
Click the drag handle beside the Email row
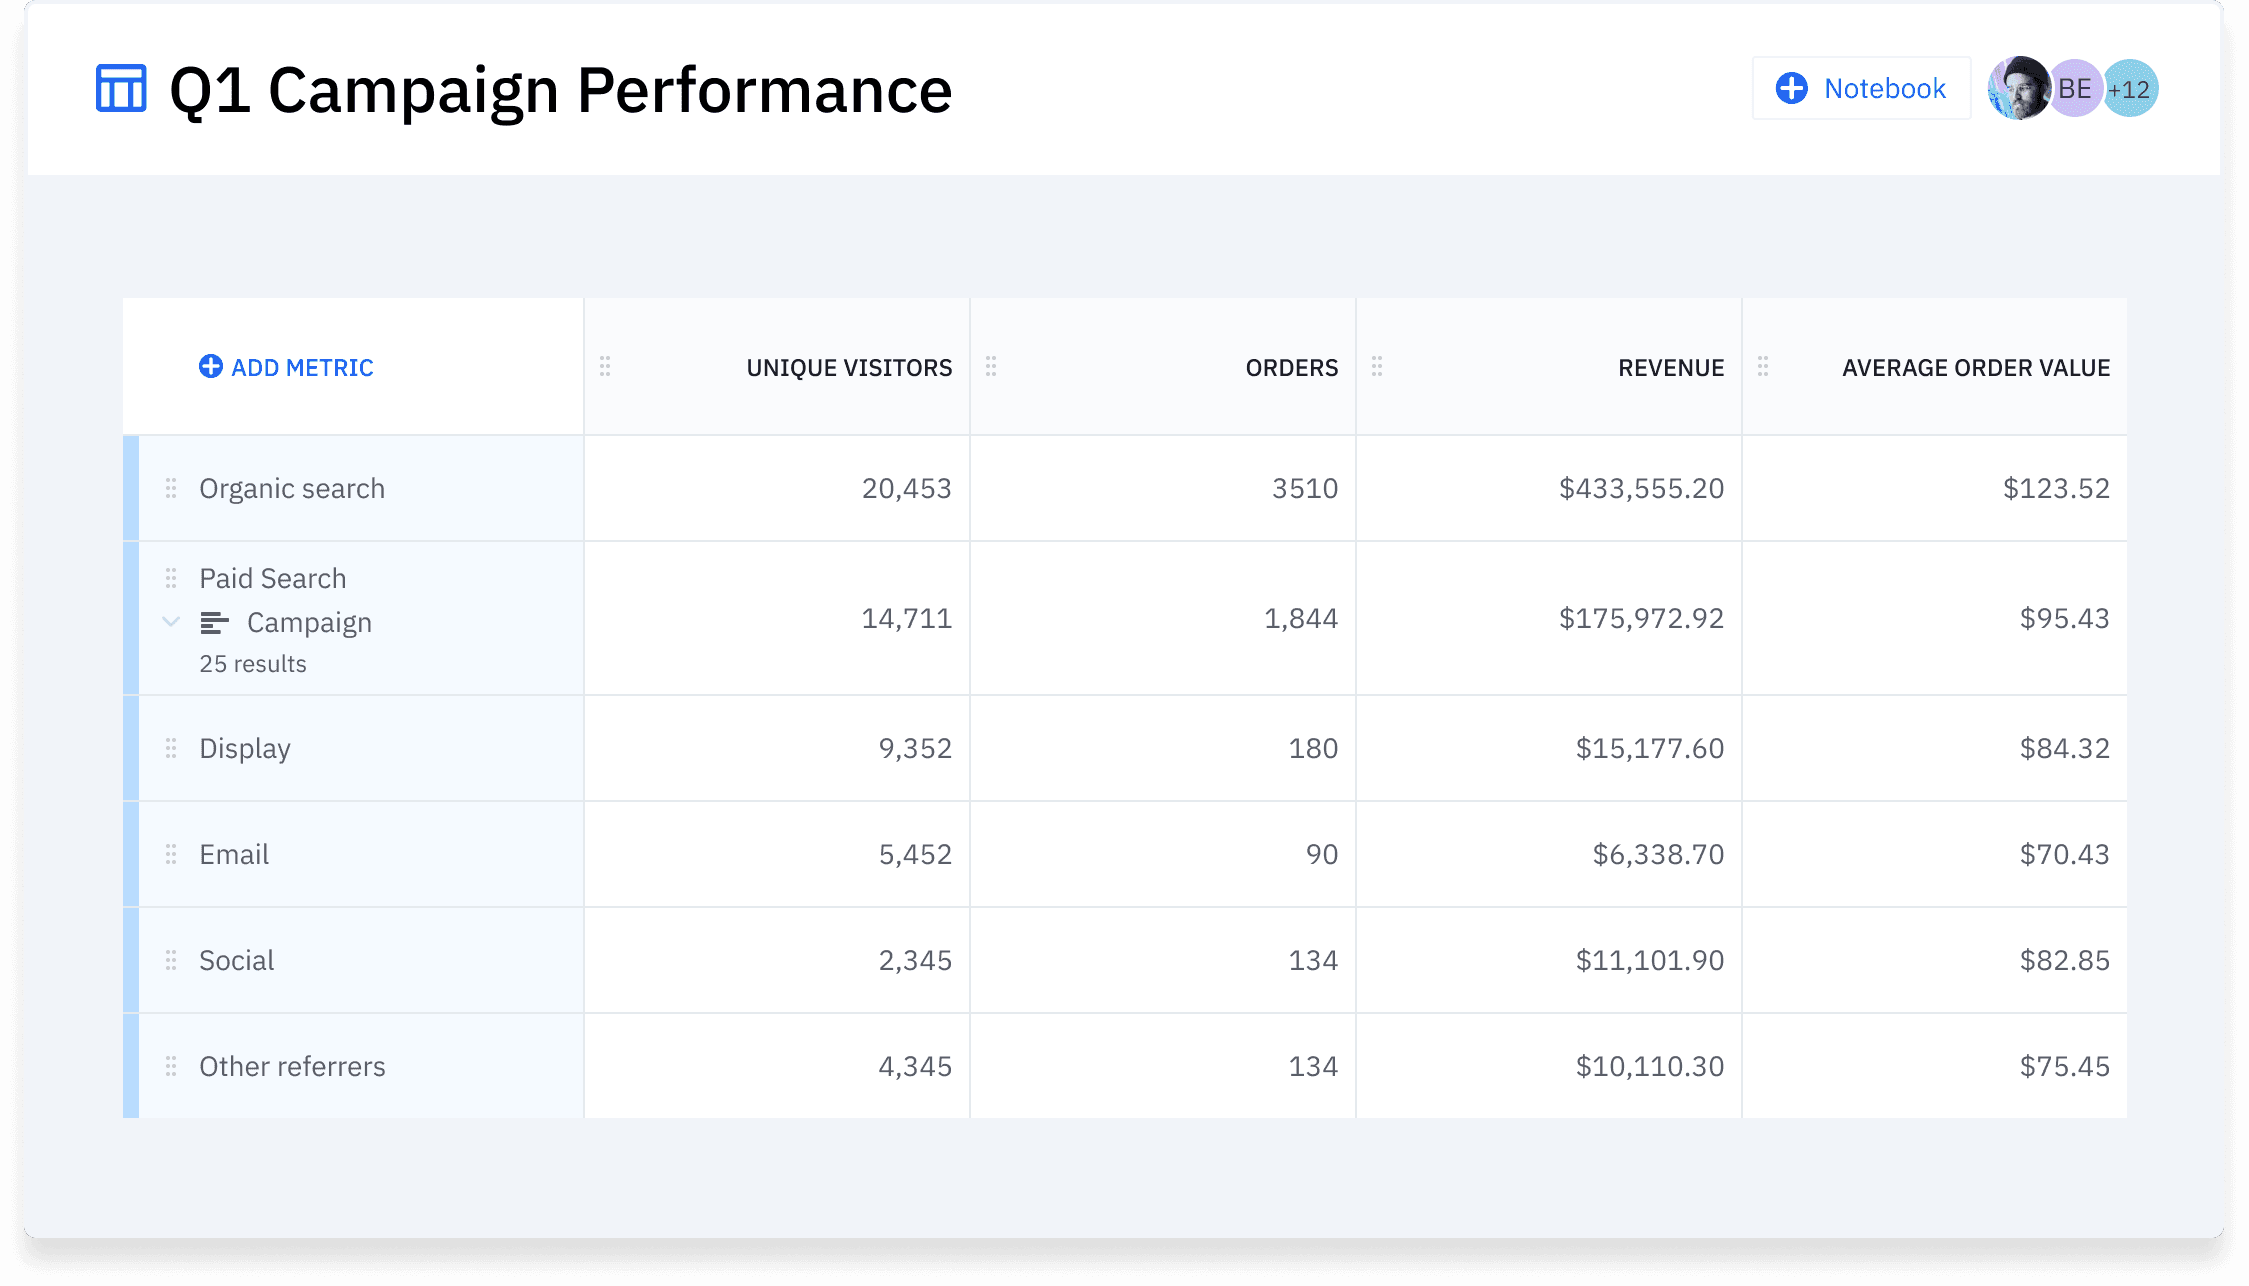170,854
